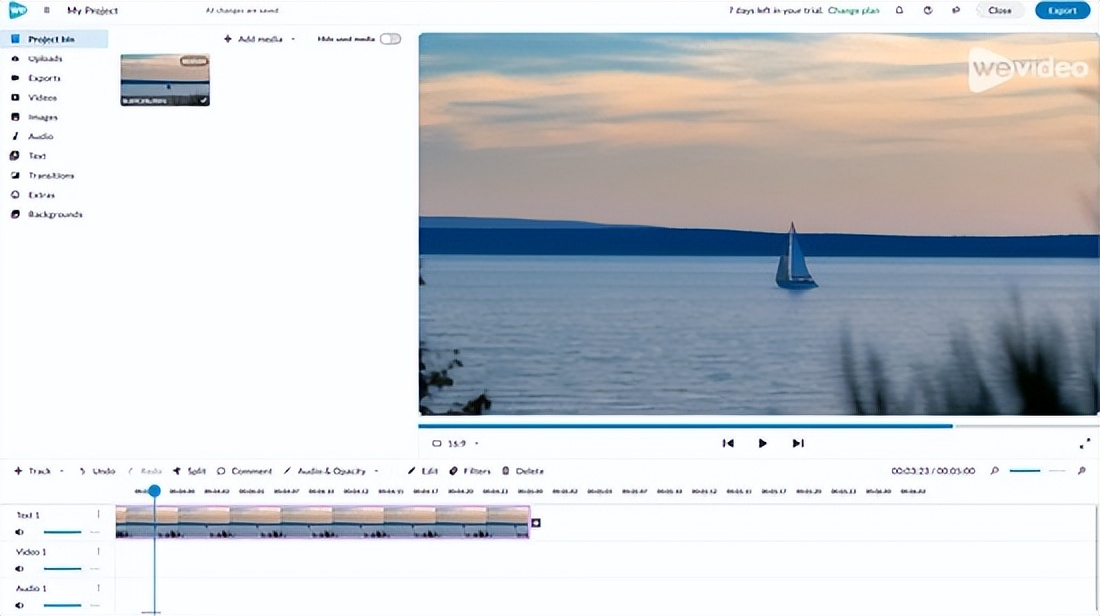This screenshot has height=616, width=1100.
Task: Adjust the Video 1 track volume slider
Action: click(71, 569)
